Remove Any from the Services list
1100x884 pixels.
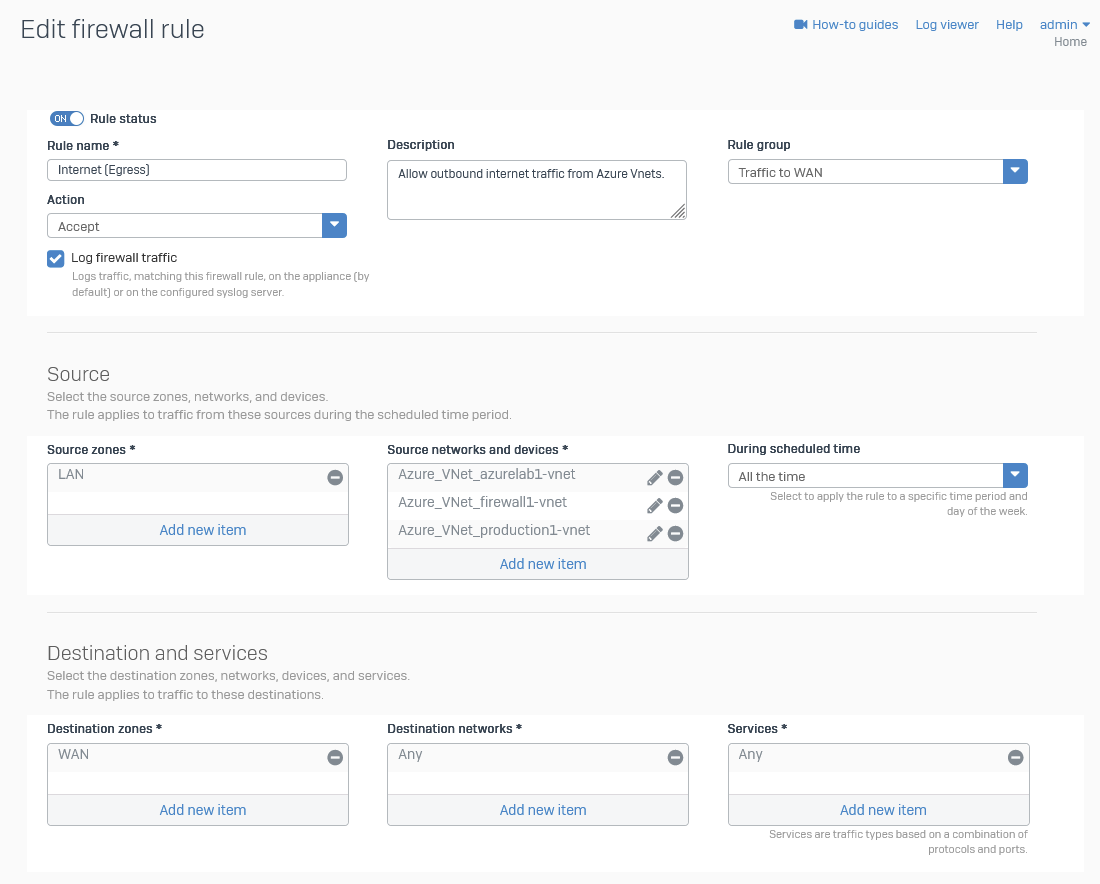click(x=1015, y=758)
